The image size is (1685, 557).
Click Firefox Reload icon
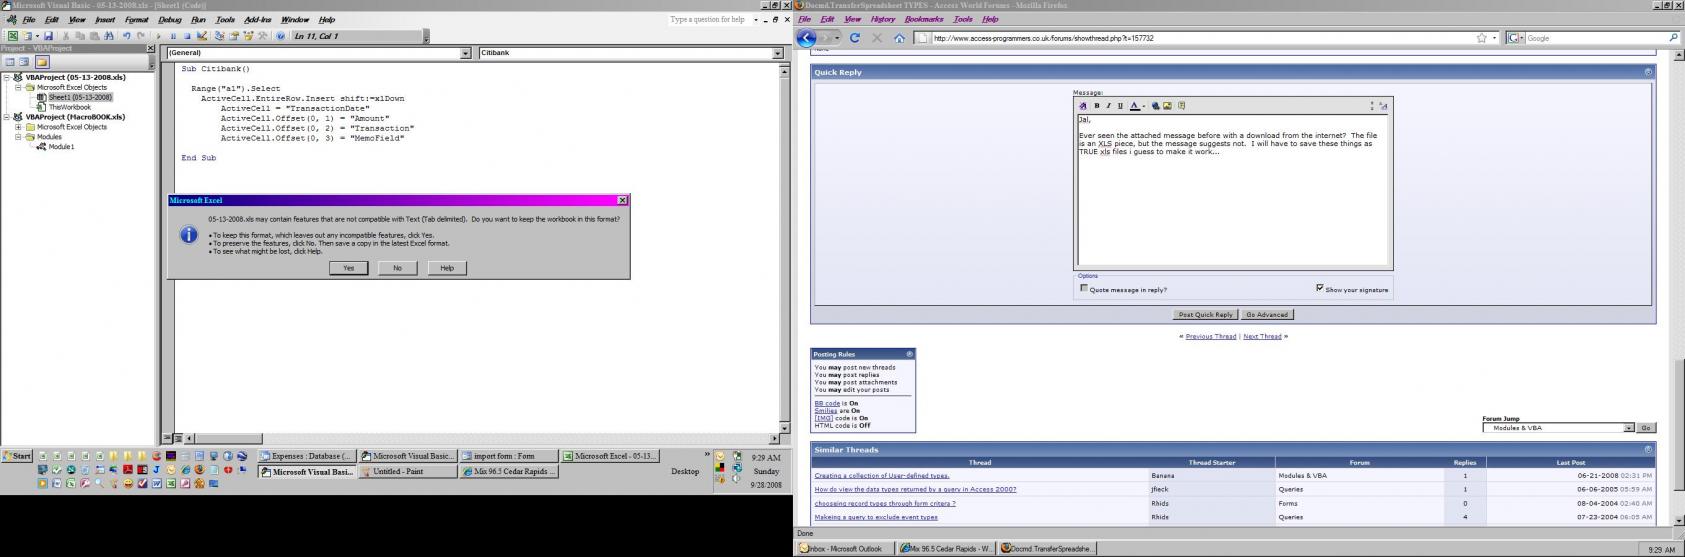tap(854, 38)
